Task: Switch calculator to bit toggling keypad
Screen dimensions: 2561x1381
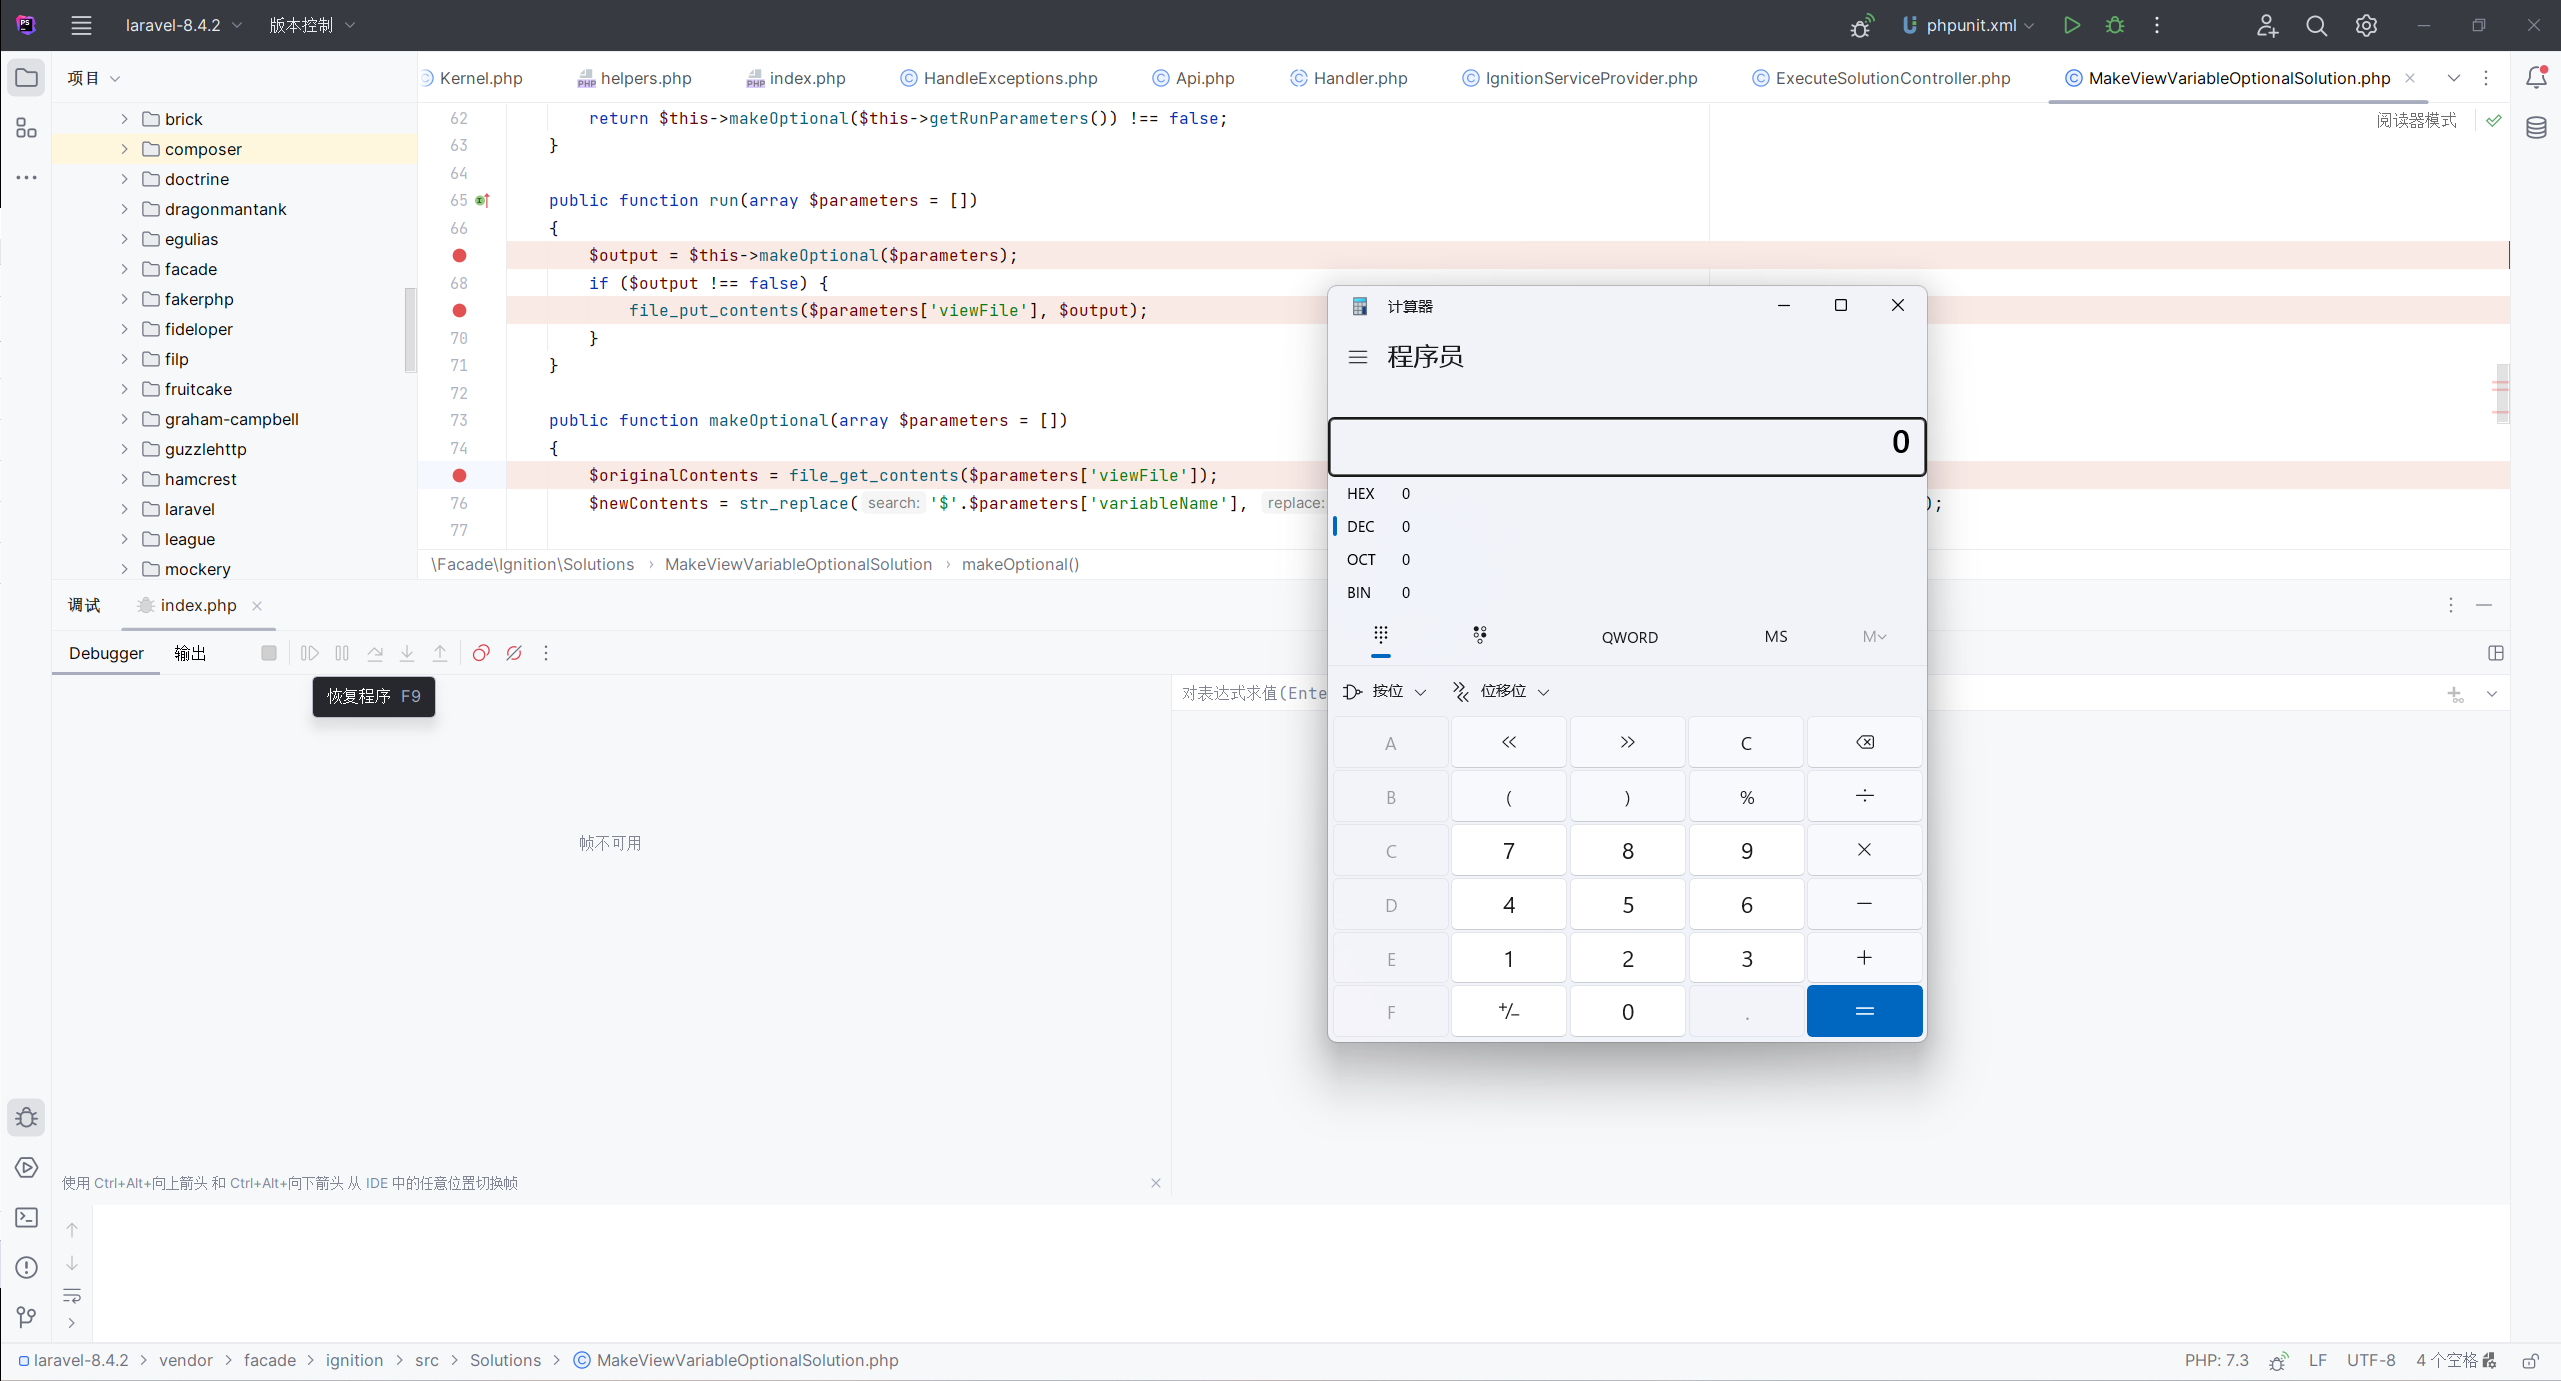Action: [x=1480, y=635]
